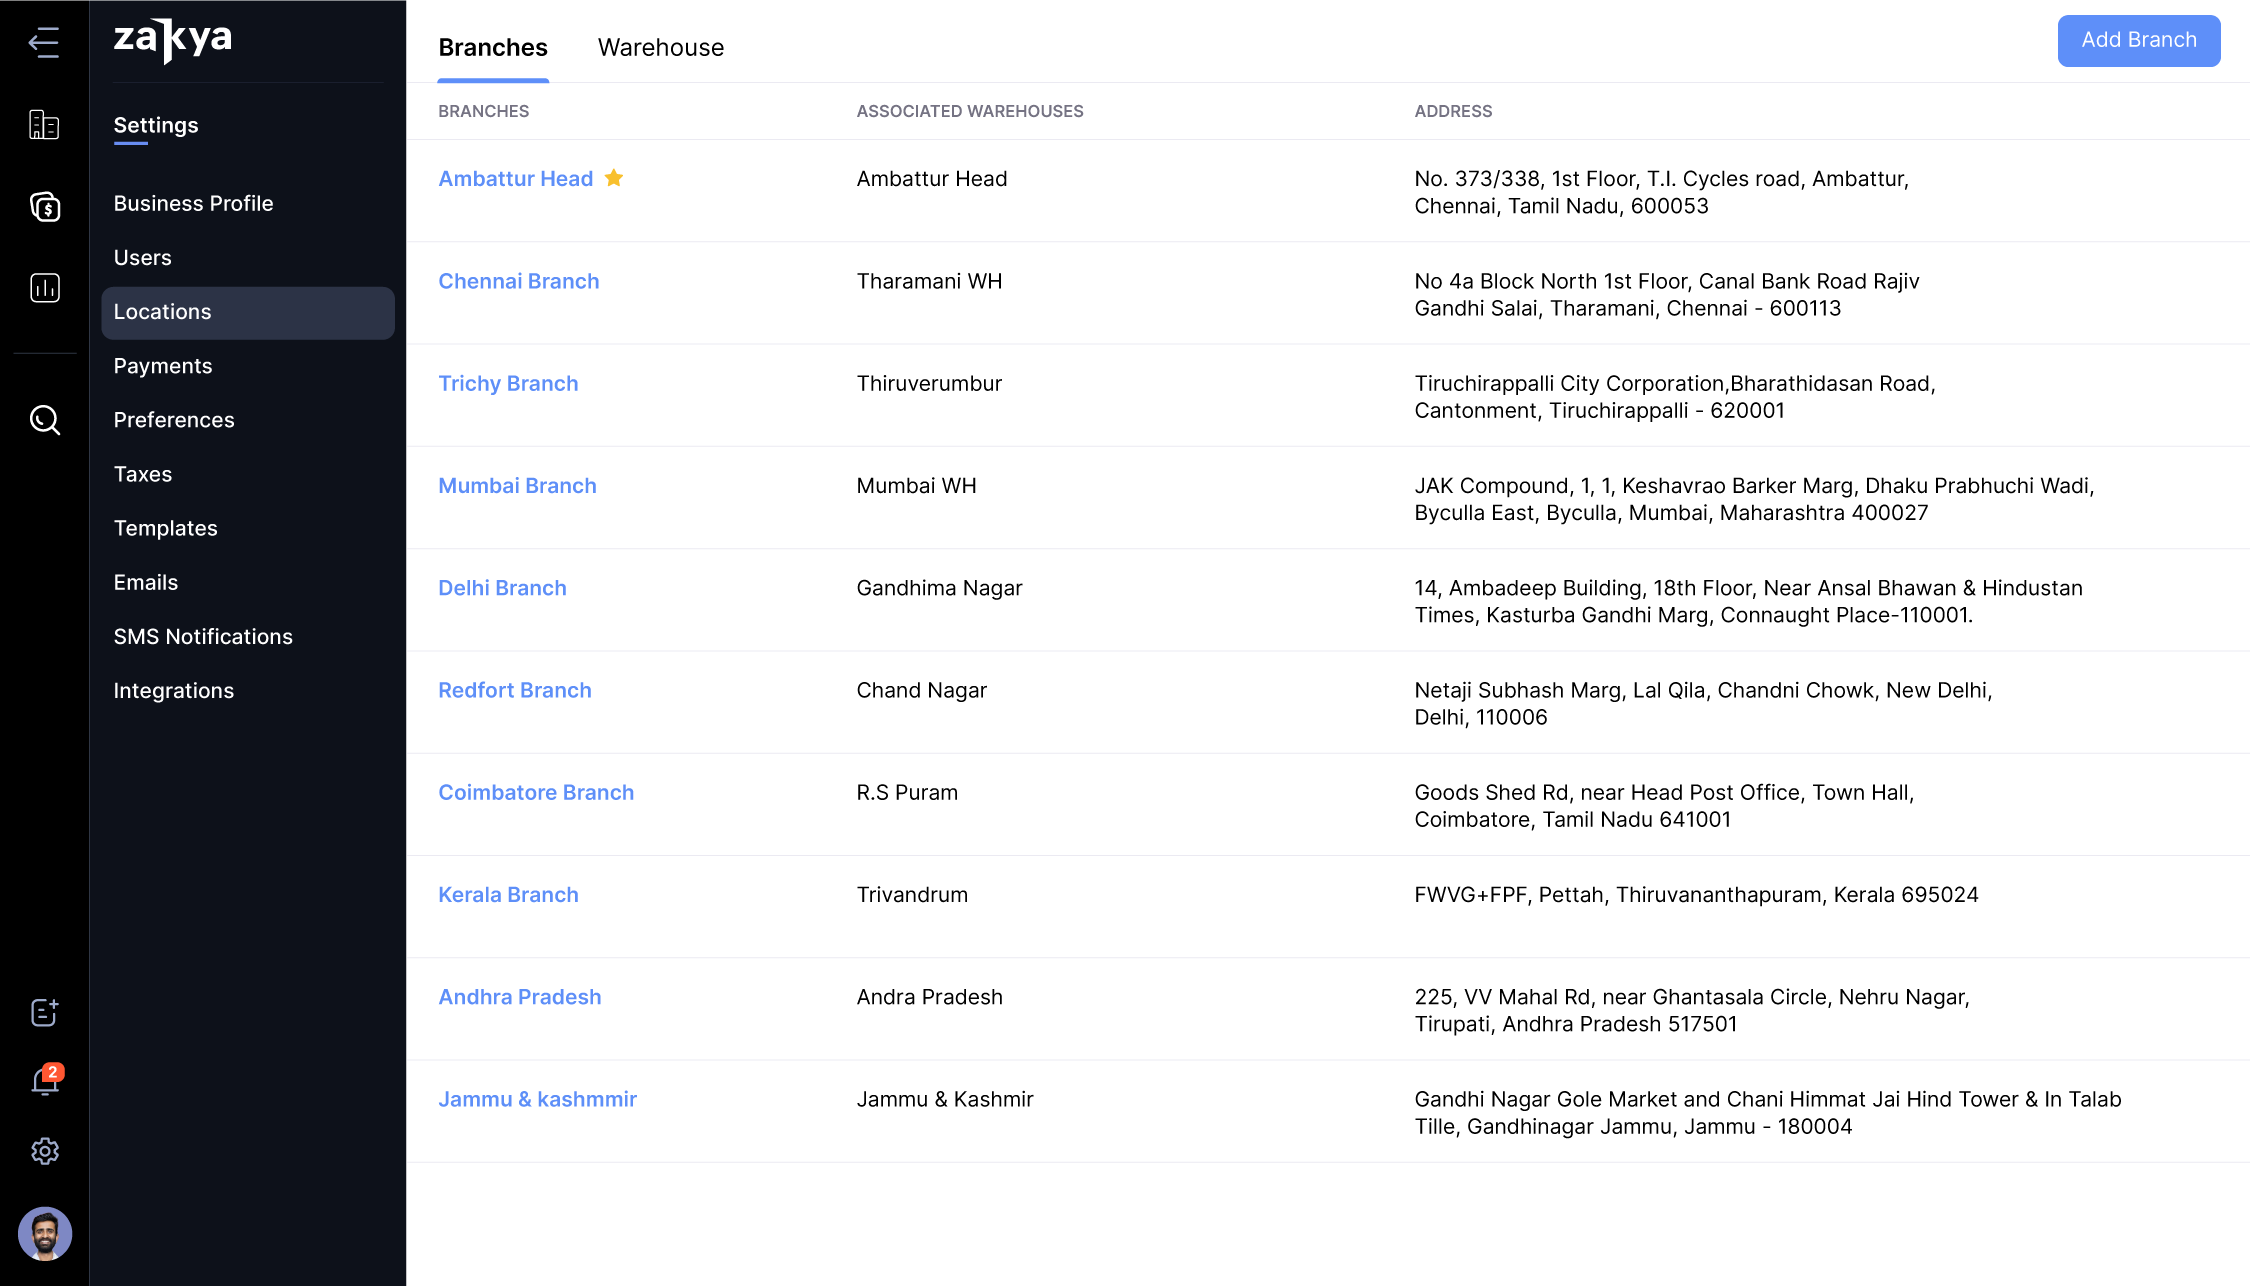Open the coins sales icon in rail

44,206
